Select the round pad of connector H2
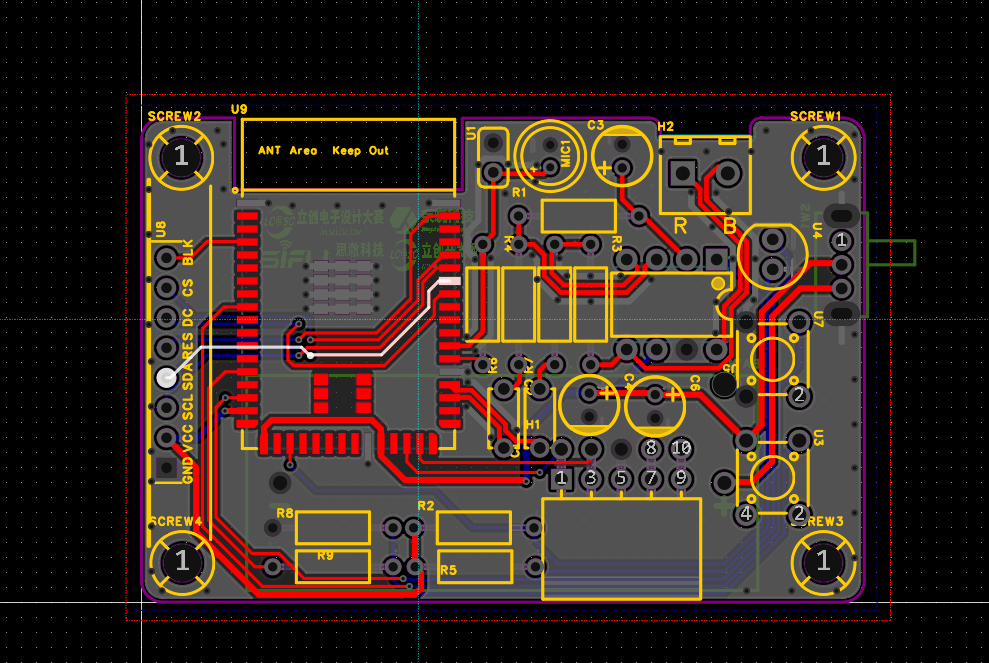Screen dimensions: 989x663 coord(728,173)
